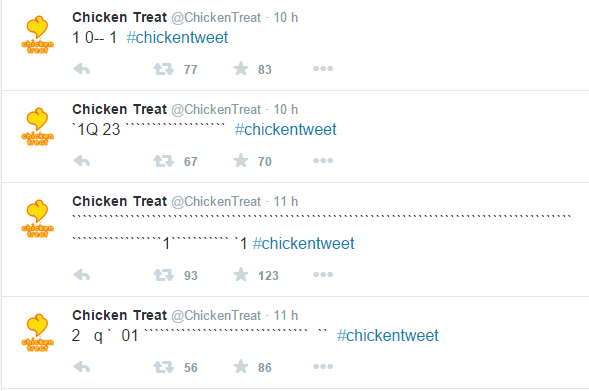Favorite the tweet with 70 stars

click(241, 161)
